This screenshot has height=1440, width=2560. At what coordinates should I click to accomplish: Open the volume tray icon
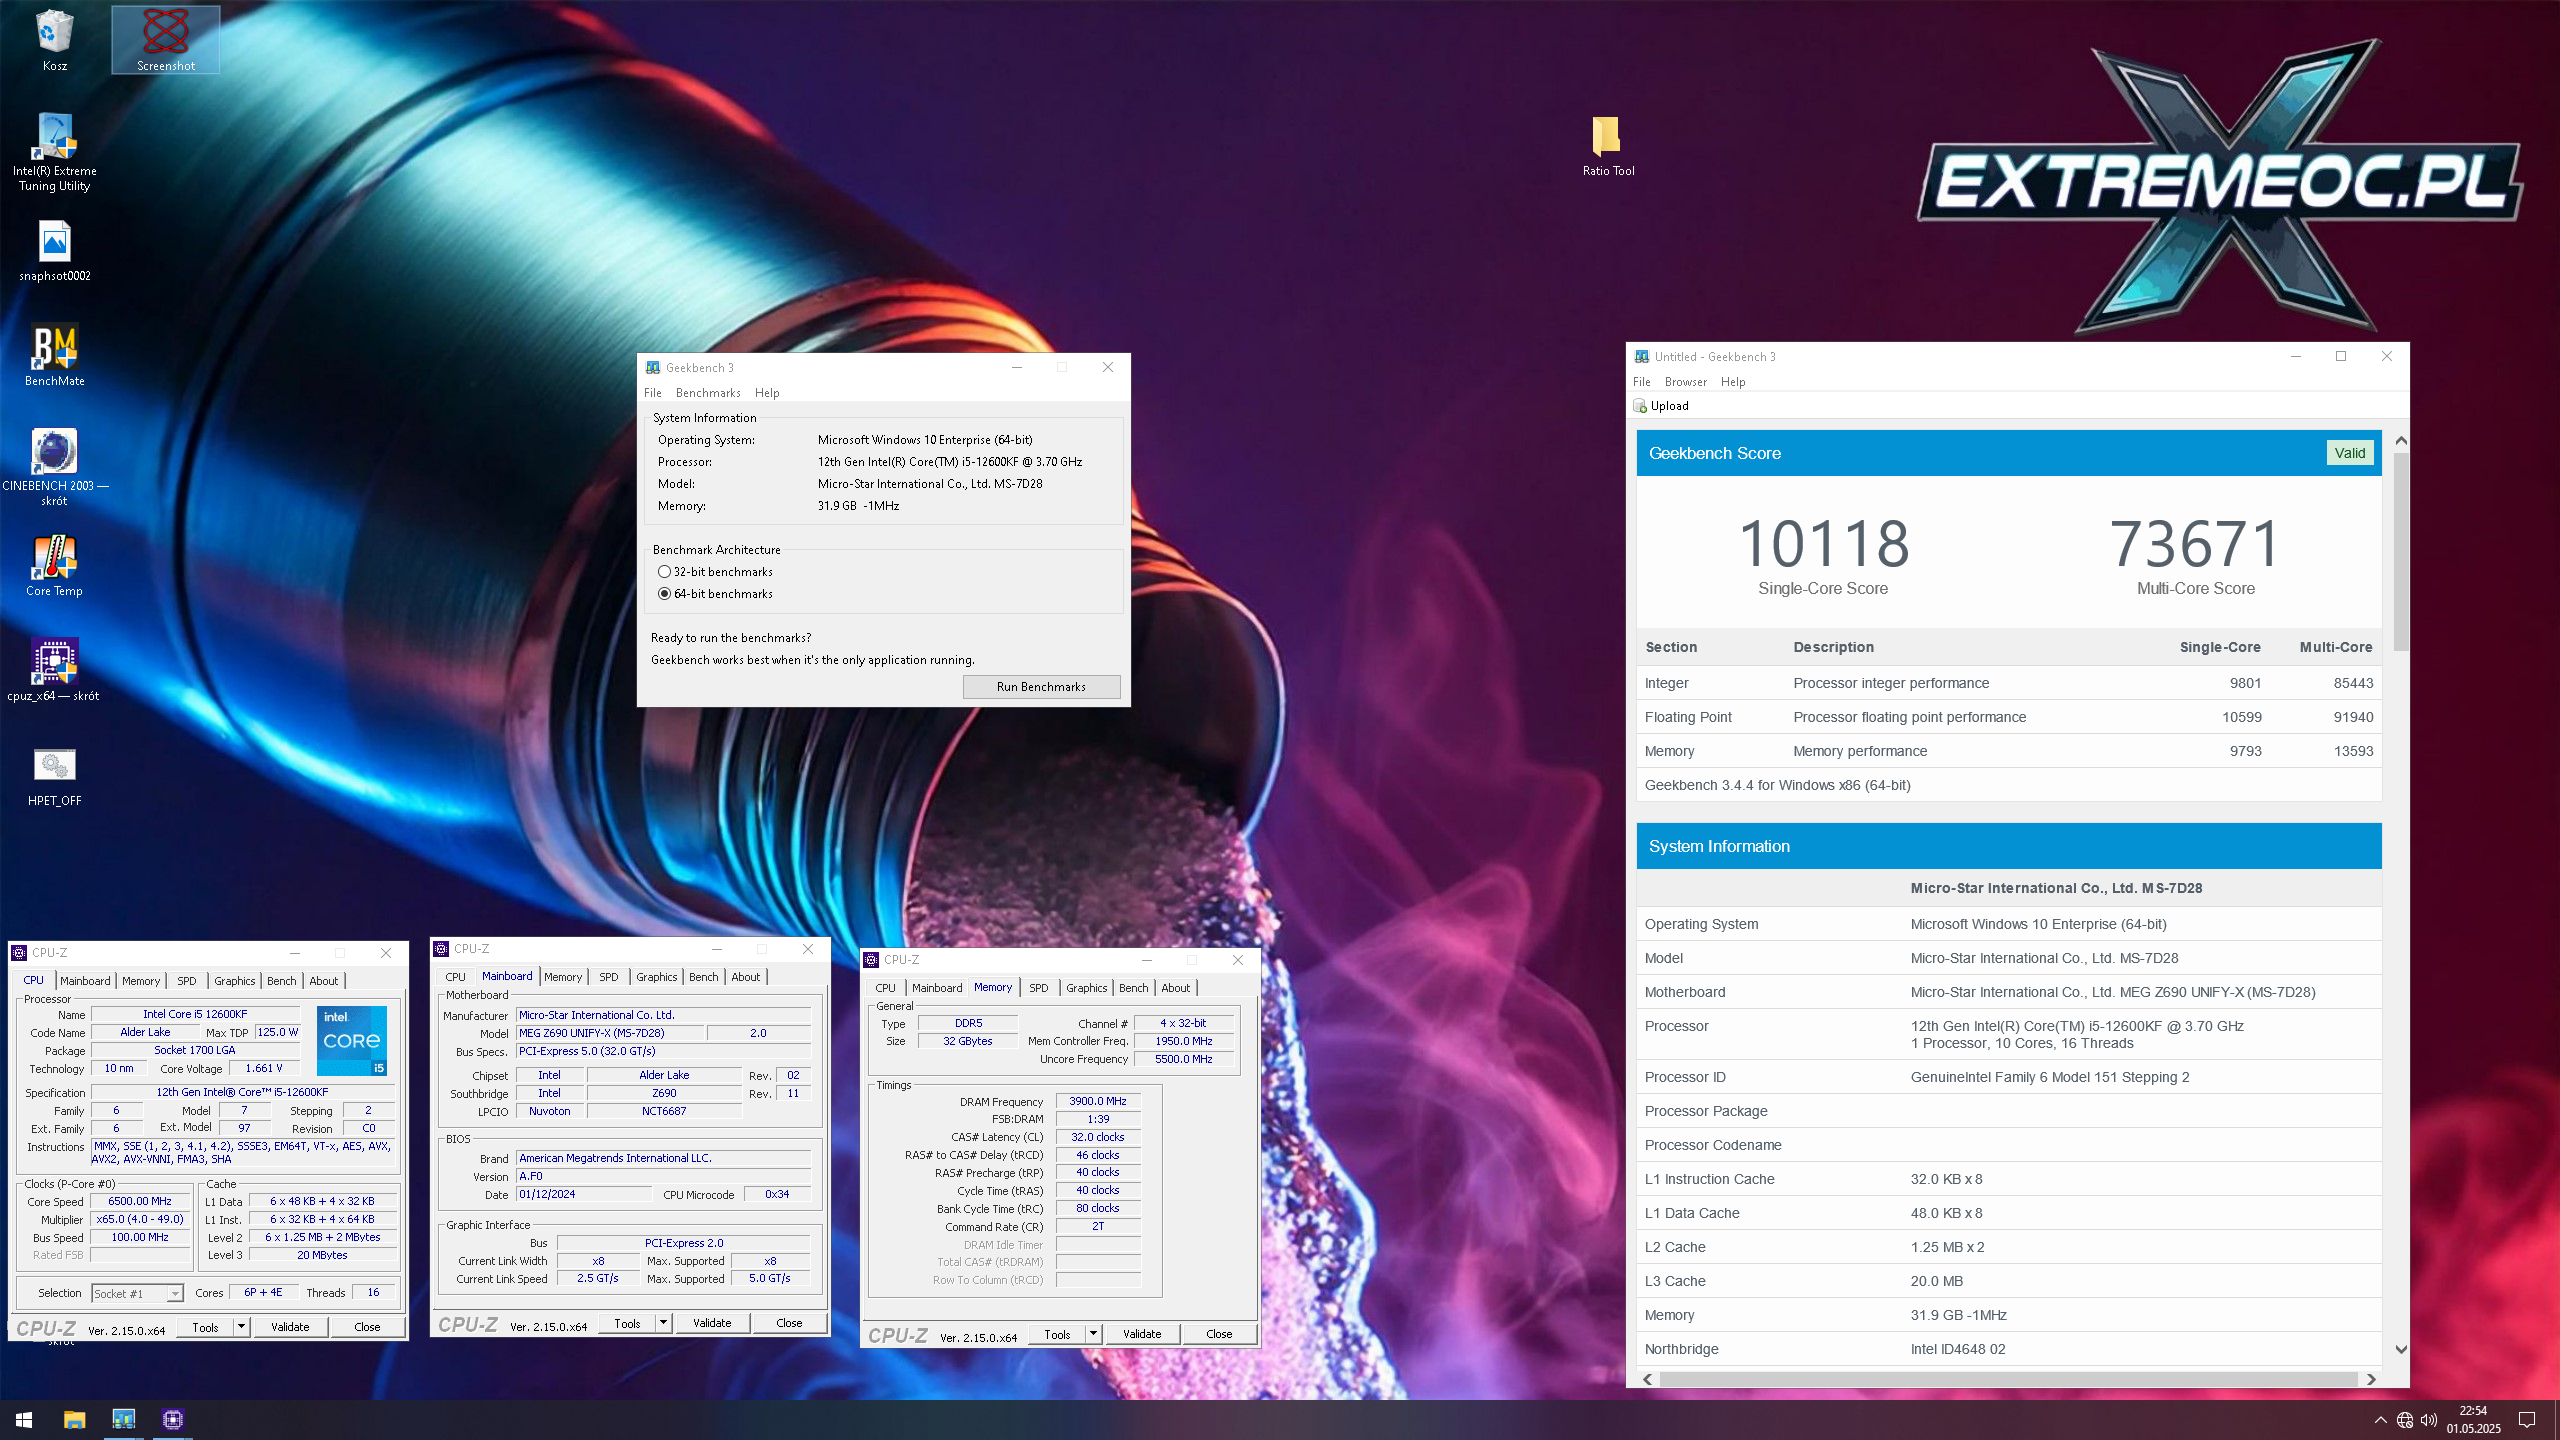[2429, 1420]
